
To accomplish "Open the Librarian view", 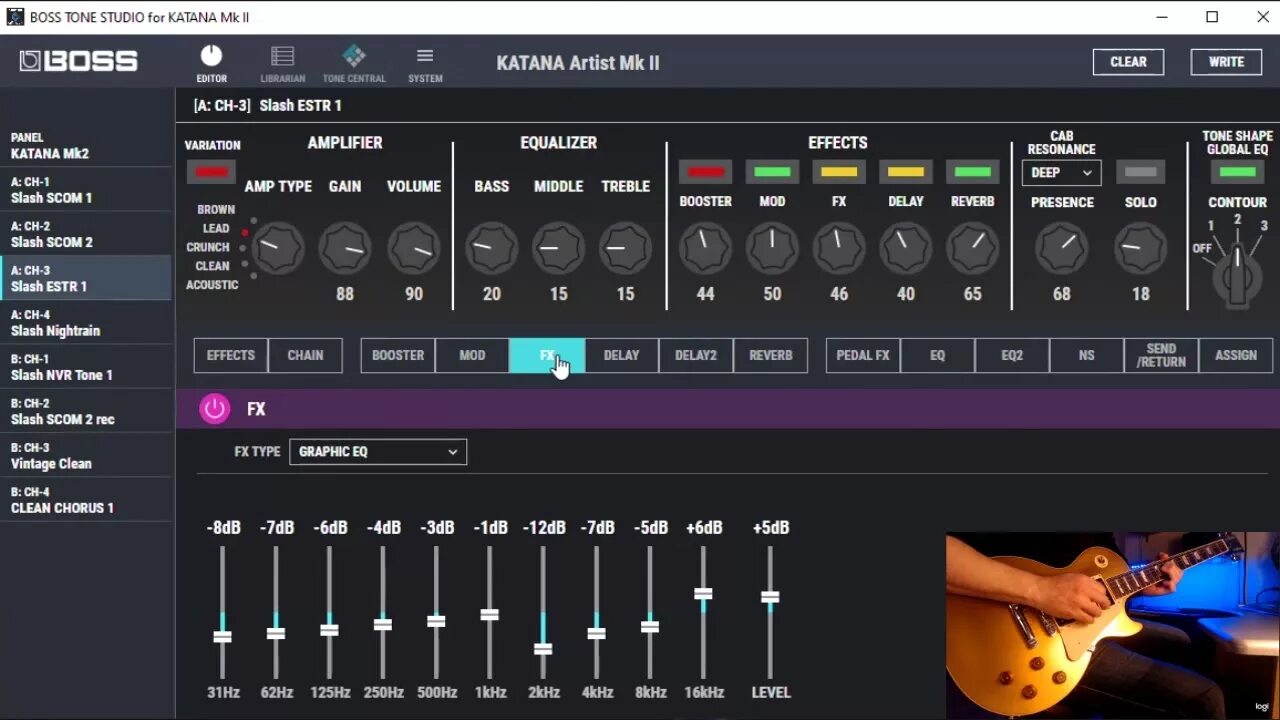I will click(282, 64).
